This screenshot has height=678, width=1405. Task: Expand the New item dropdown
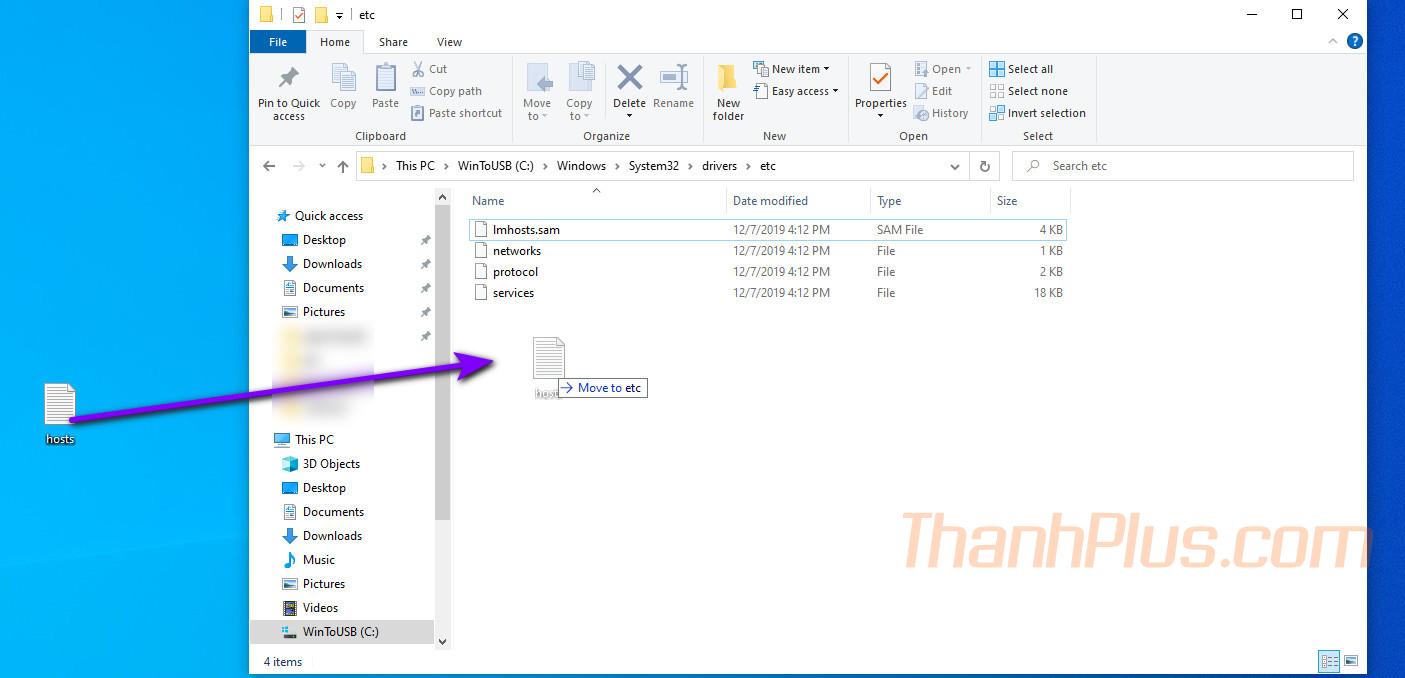[x=800, y=69]
